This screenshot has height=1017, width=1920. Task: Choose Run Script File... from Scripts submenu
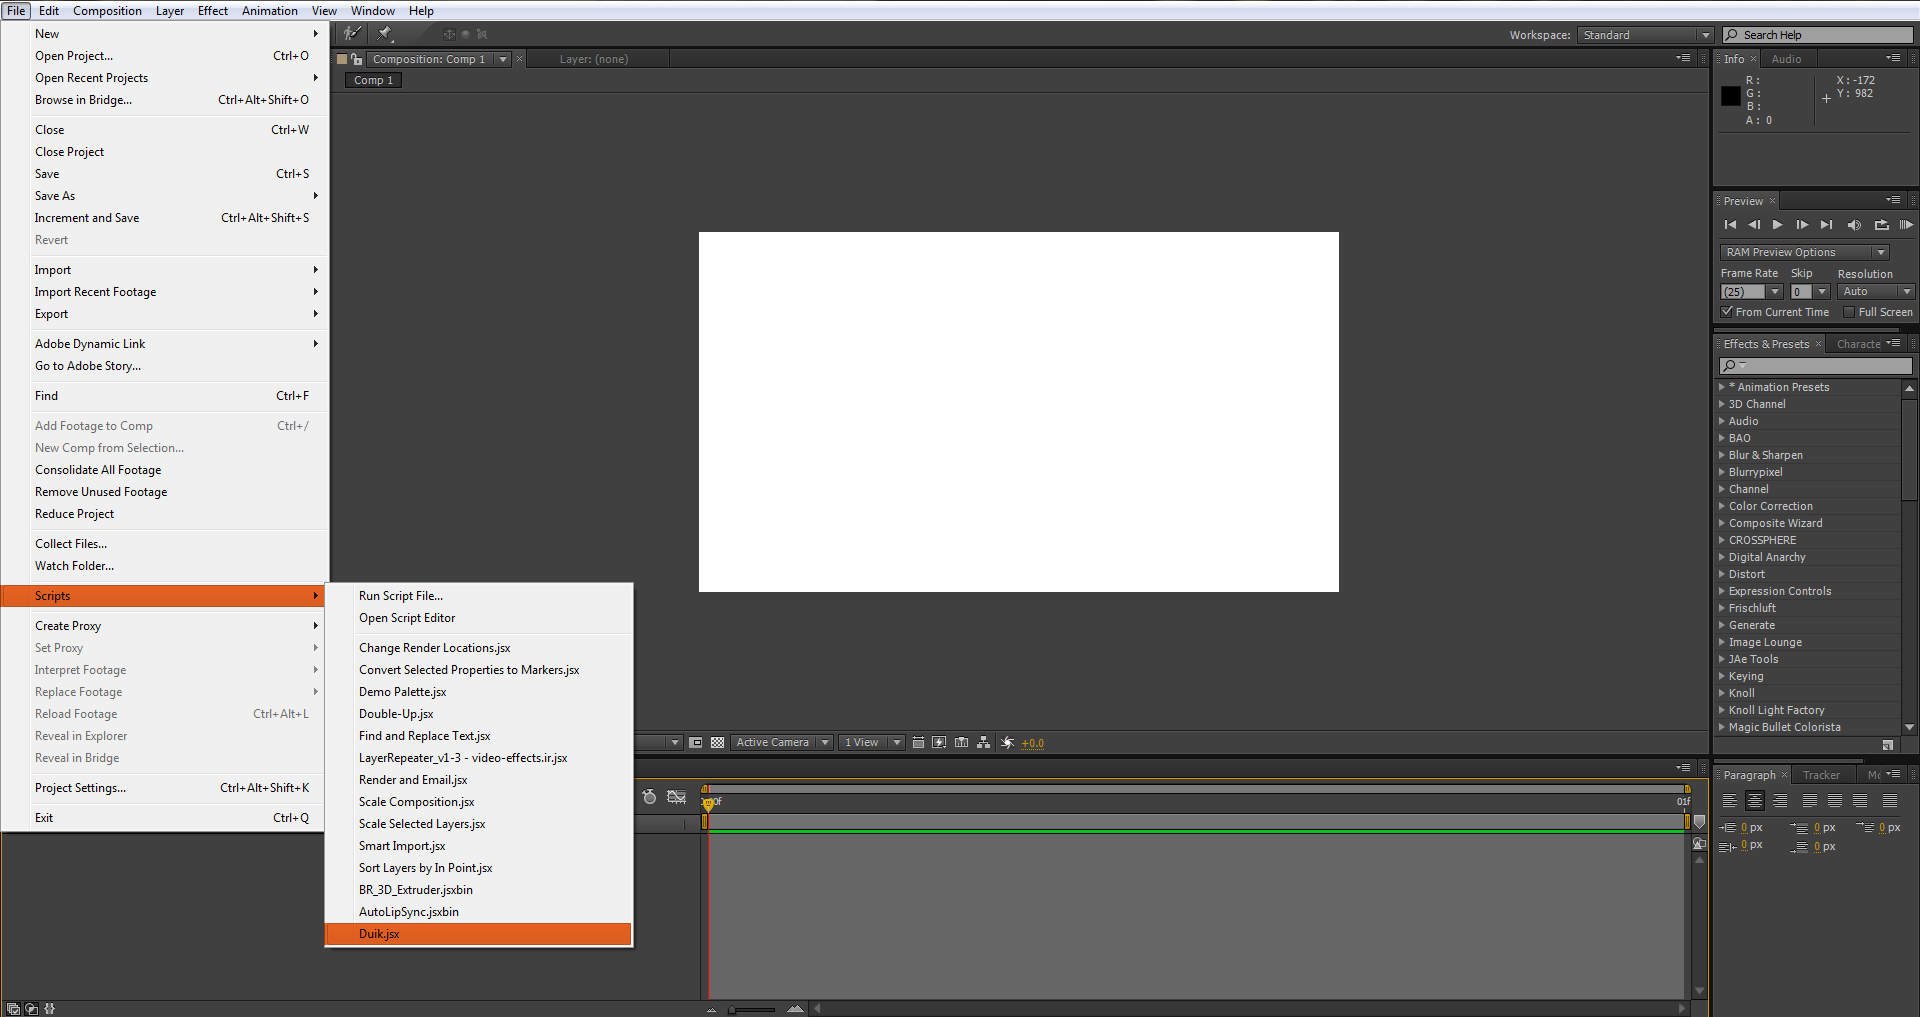(x=479, y=596)
